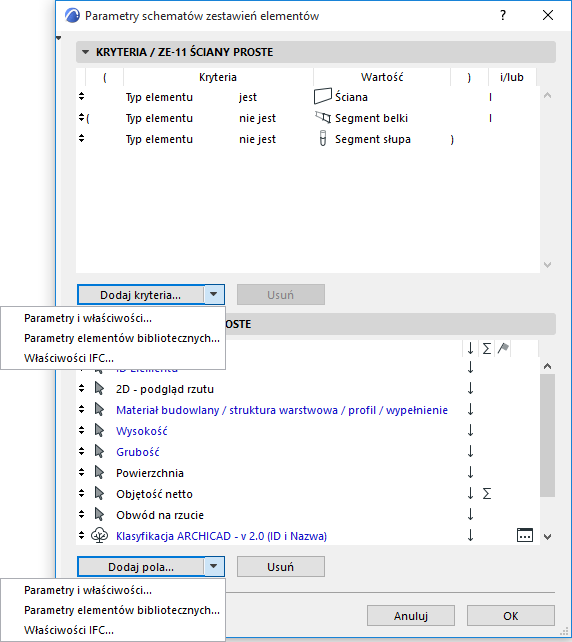The image size is (572, 642).
Task: Open the 'jest' operator in the Ściana row
Action: point(248,97)
